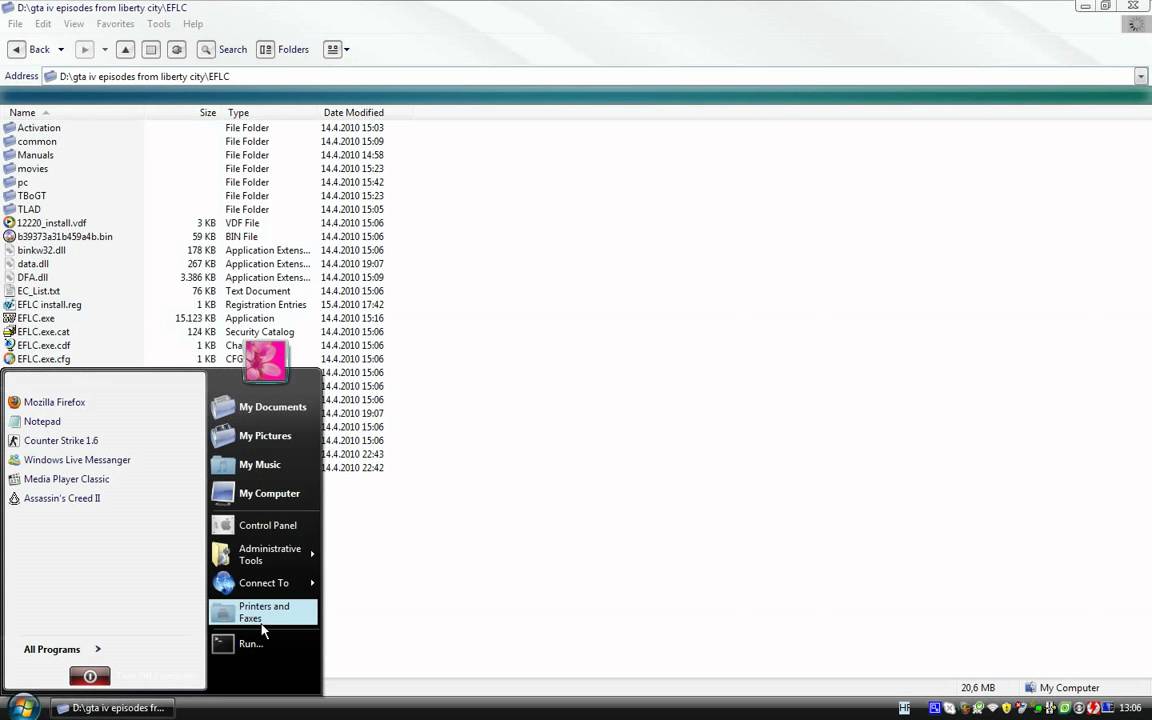Click the red power button
The height and width of the screenshot is (720, 1152).
pyautogui.click(x=90, y=676)
